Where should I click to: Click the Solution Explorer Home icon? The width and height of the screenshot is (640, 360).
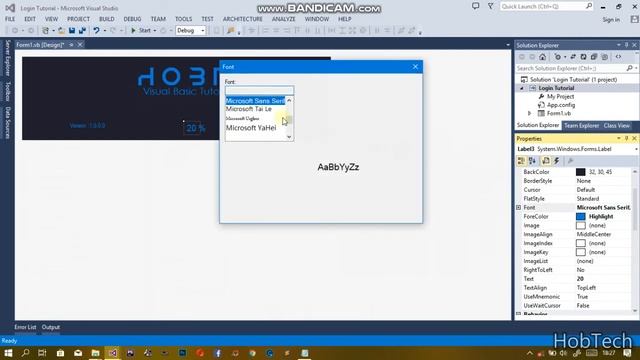542,57
